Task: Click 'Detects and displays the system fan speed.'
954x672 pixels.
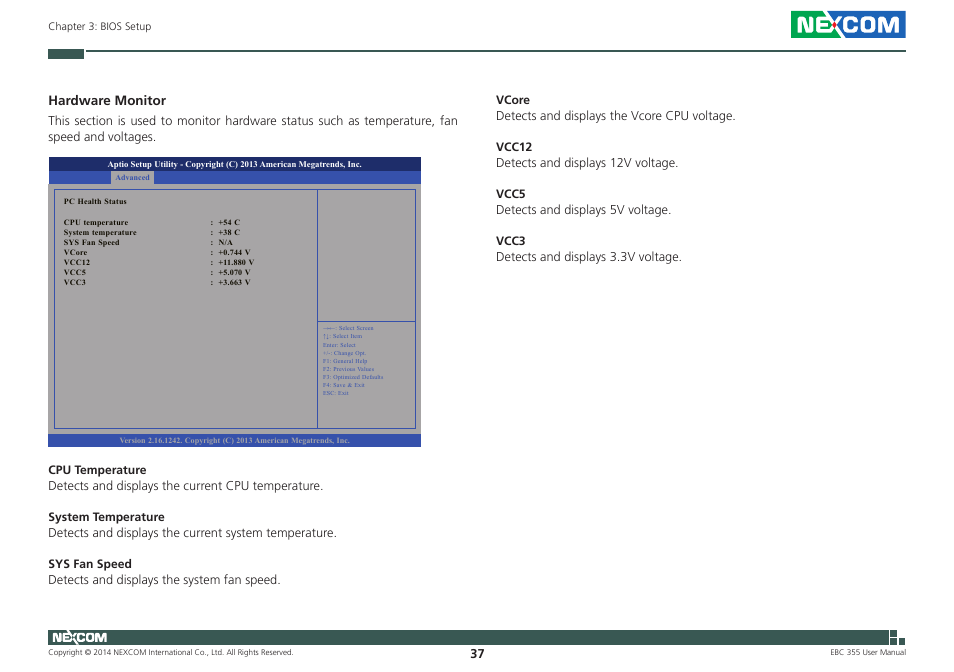Action: click(164, 580)
